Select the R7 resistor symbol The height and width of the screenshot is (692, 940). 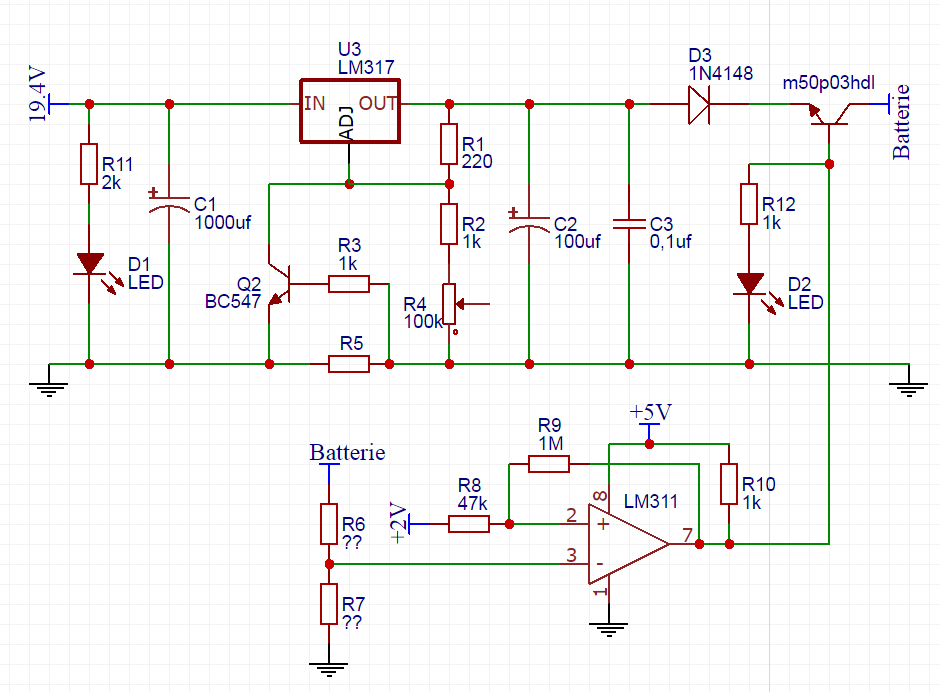tap(329, 604)
